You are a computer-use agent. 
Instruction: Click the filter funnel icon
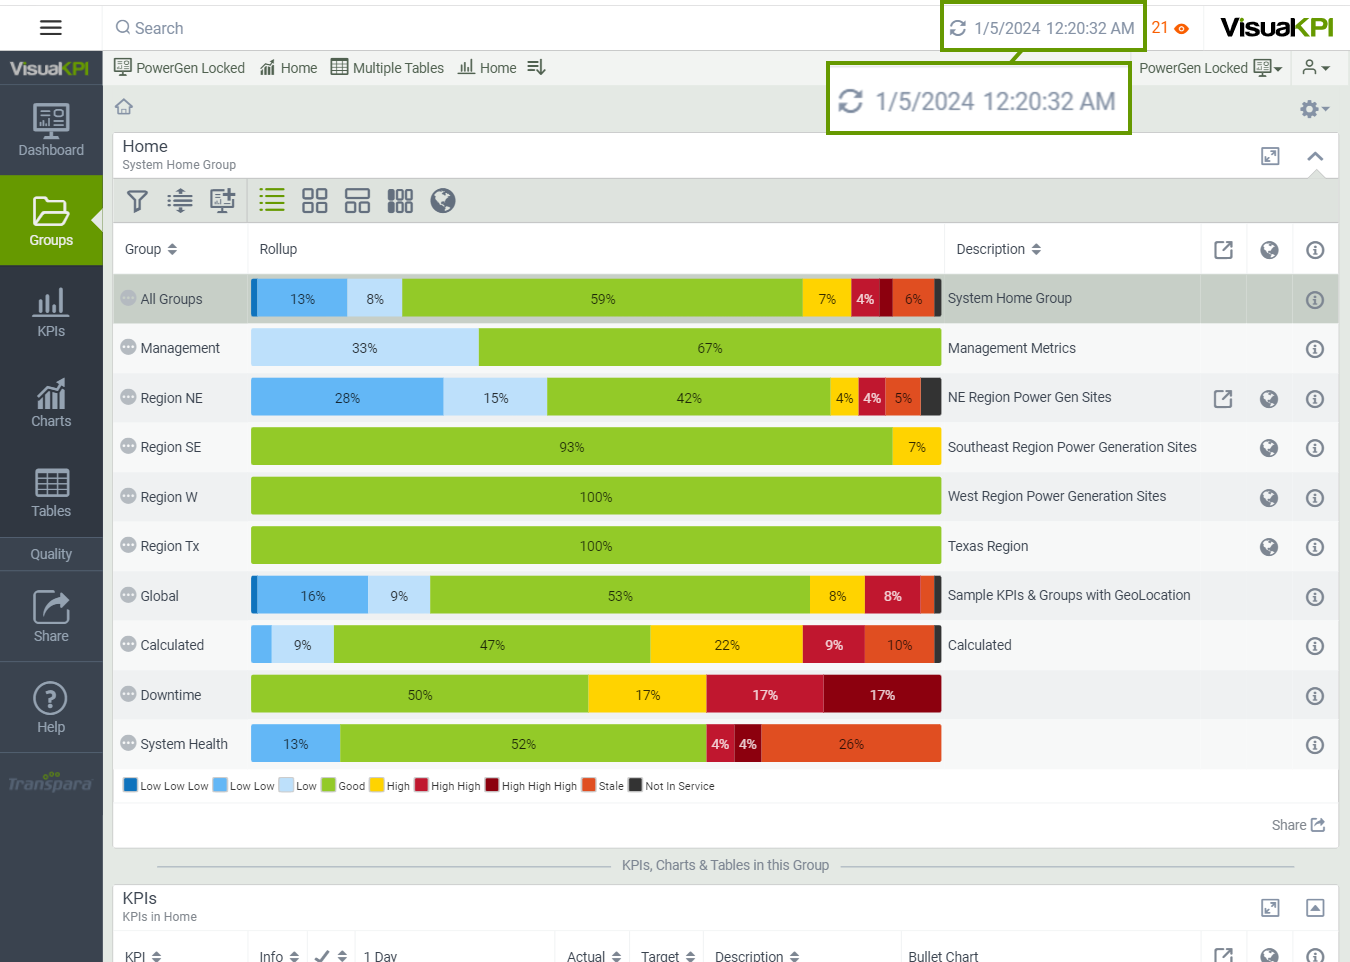[138, 201]
